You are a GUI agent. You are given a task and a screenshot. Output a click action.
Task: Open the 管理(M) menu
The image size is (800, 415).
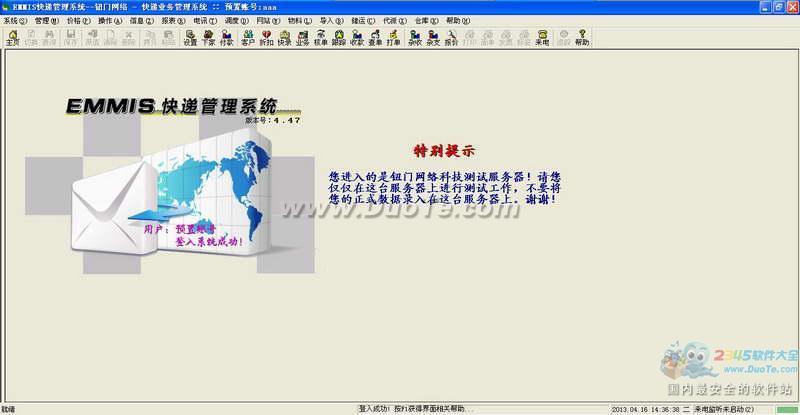tap(47, 21)
